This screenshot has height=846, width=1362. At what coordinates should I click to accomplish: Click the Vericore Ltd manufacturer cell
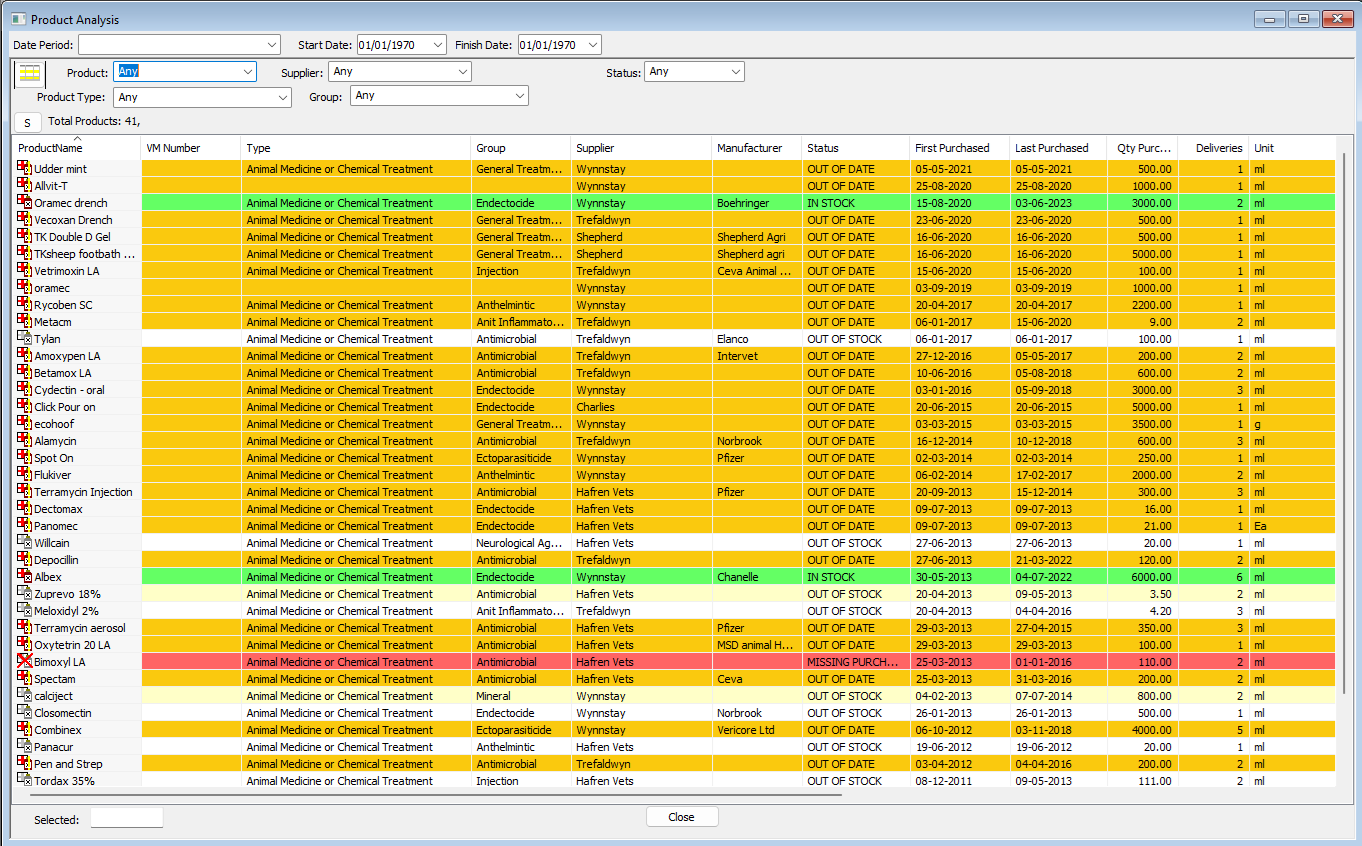757,730
